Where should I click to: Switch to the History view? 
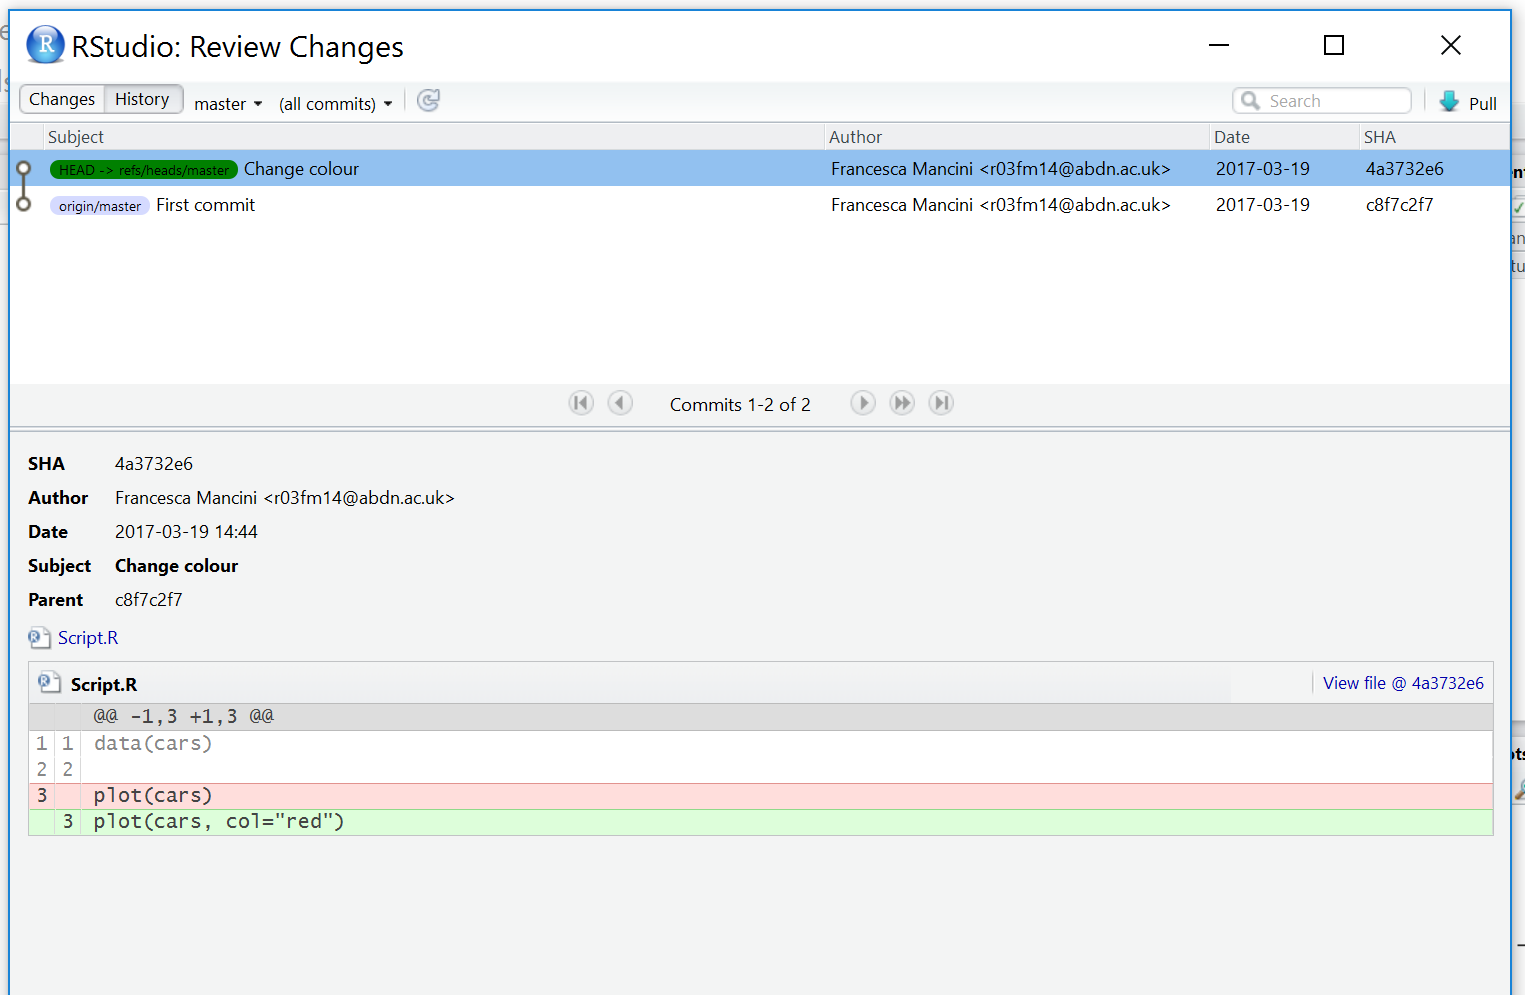(143, 99)
